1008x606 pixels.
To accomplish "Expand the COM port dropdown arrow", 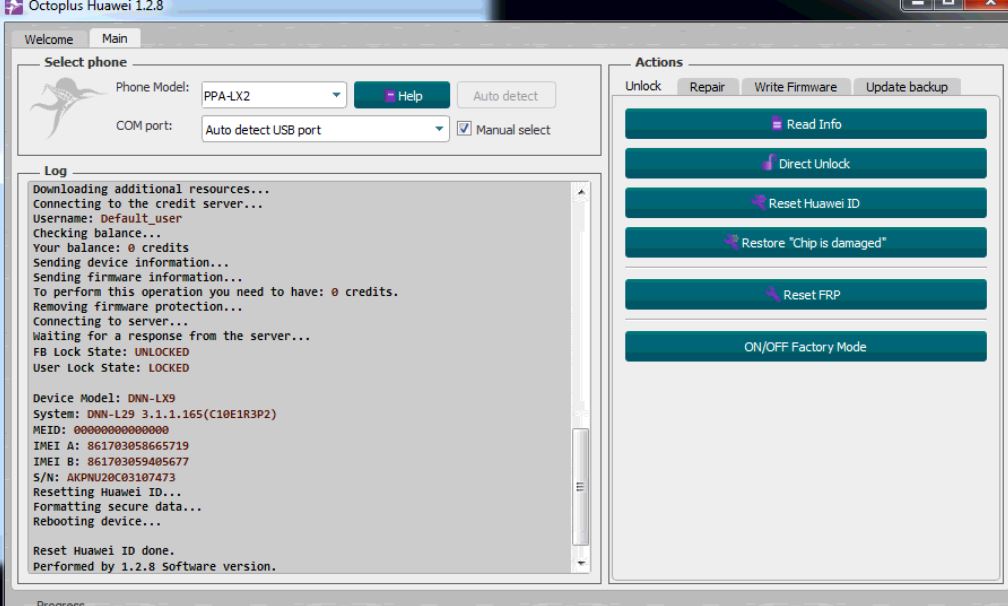I will point(438,129).
